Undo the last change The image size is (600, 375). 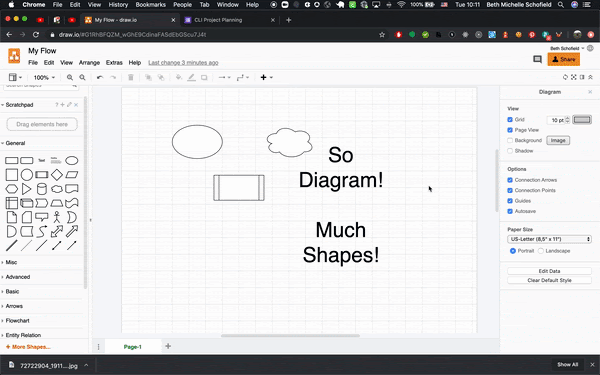coord(100,77)
